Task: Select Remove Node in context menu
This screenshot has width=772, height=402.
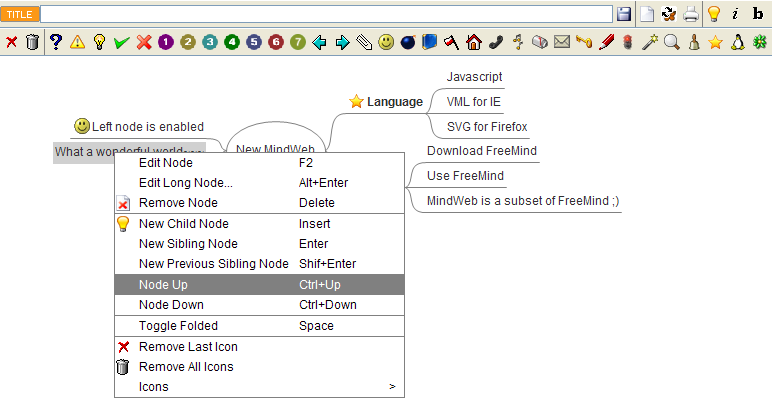Action: [259, 202]
